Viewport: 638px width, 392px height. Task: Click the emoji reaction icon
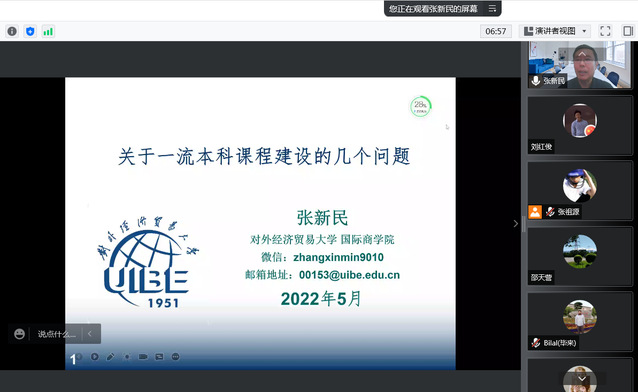tap(19, 334)
